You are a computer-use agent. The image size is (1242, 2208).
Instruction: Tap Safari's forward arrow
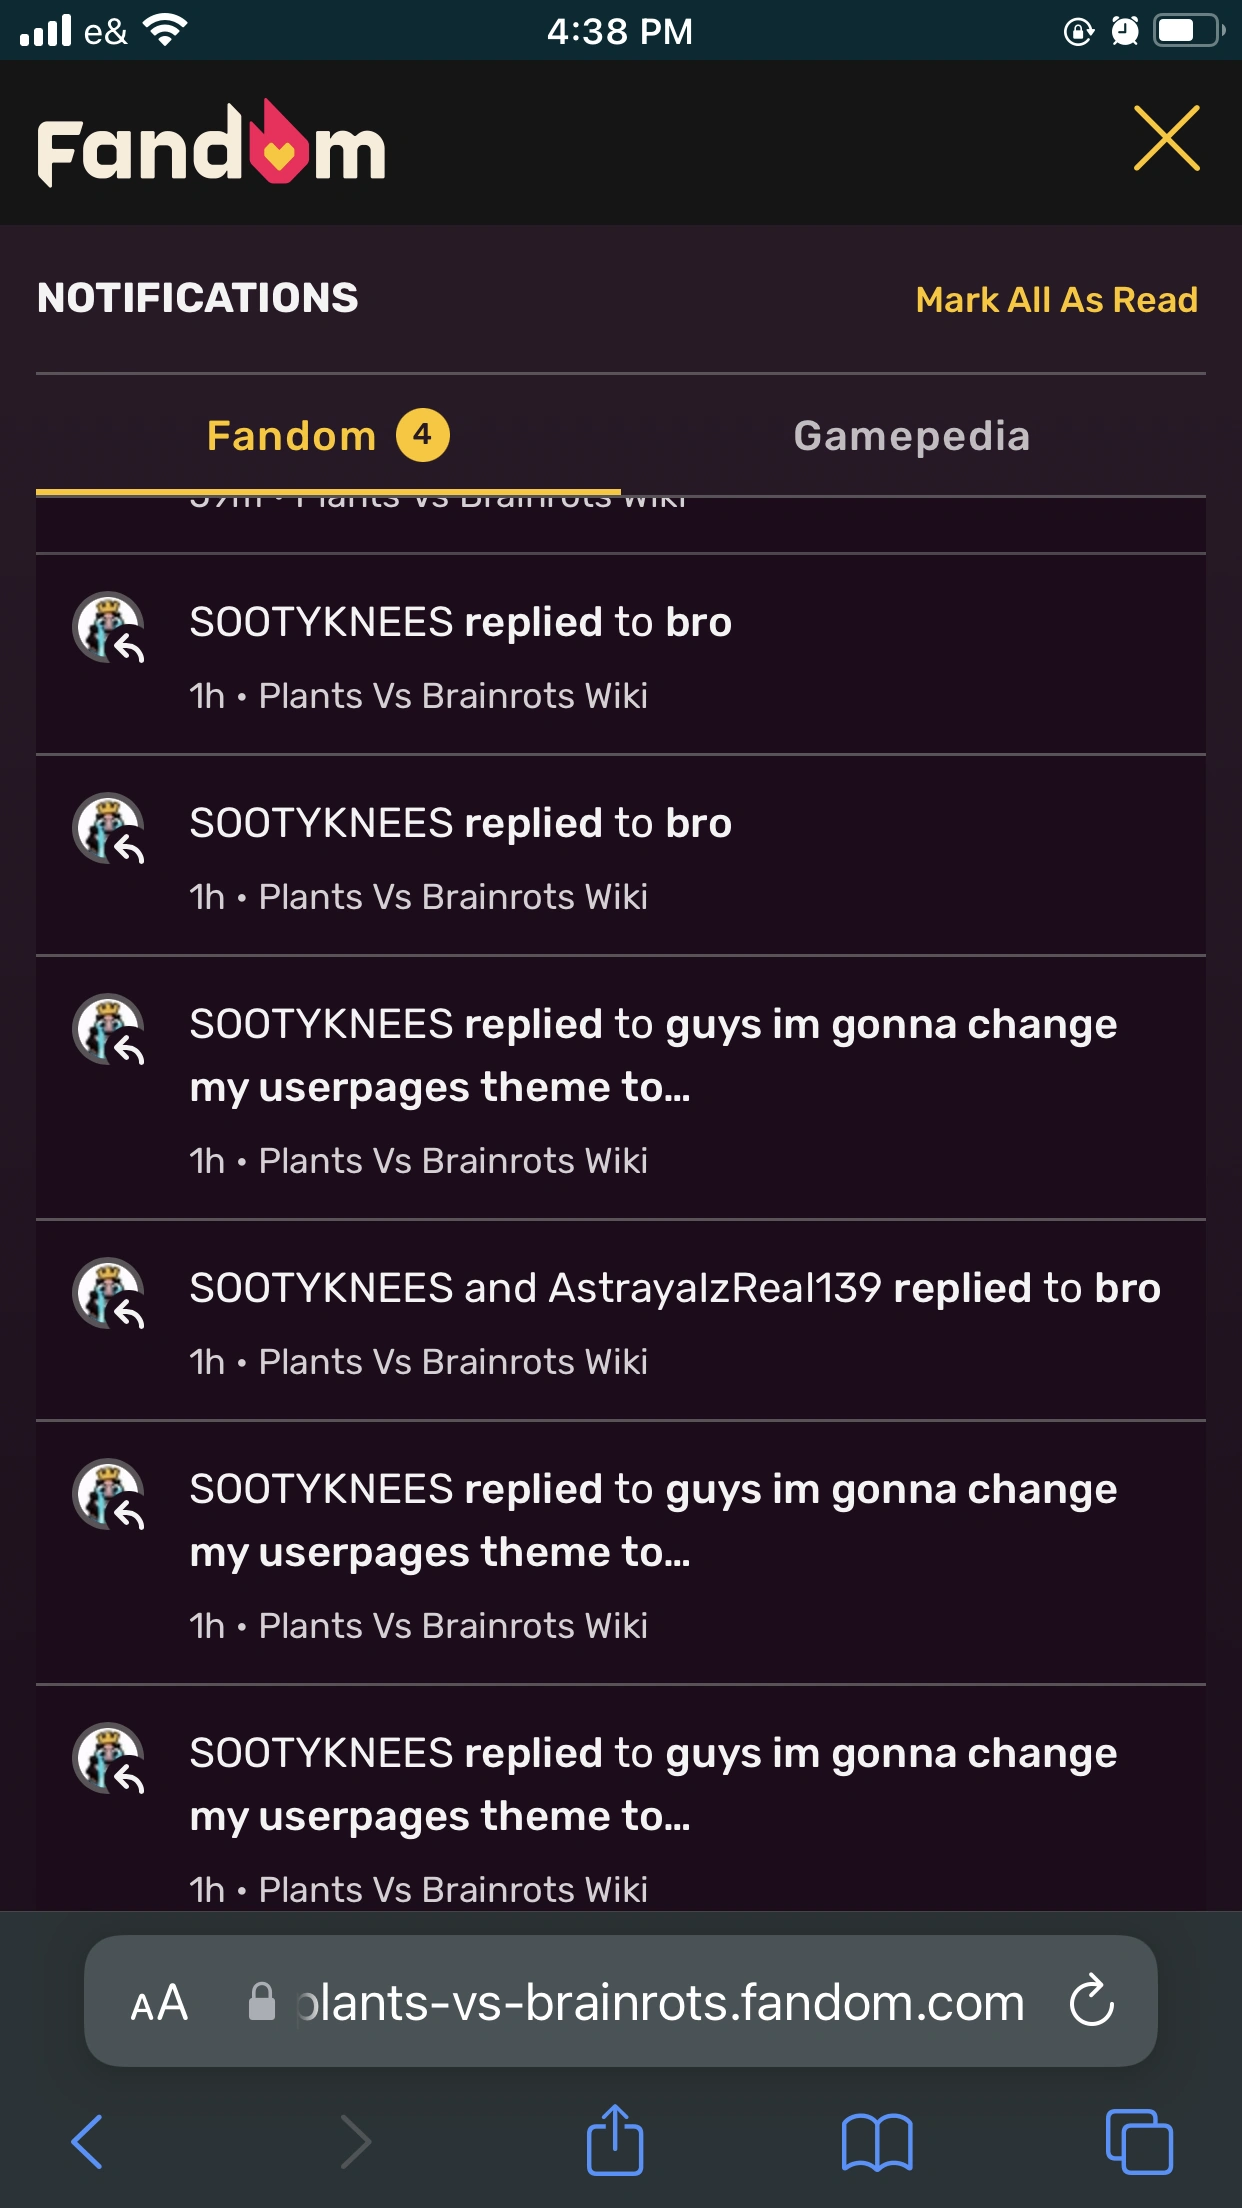[355, 2141]
